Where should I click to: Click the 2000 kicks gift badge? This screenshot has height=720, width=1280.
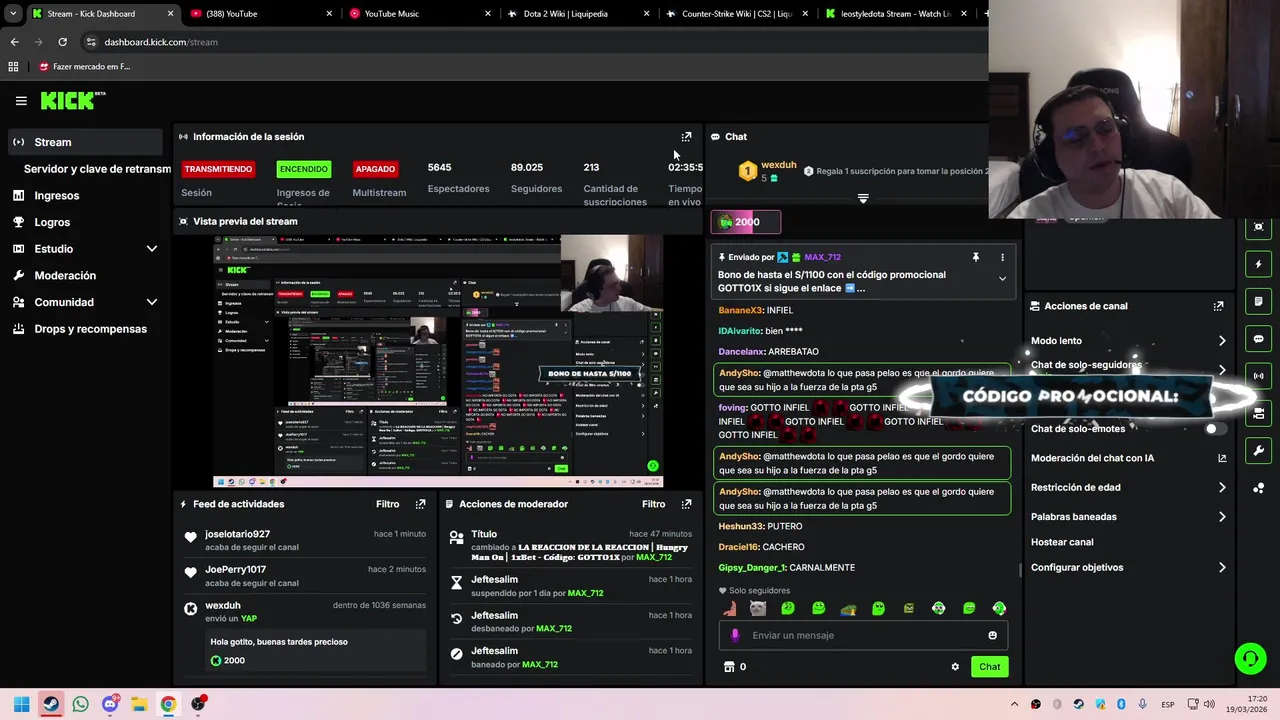click(x=745, y=222)
